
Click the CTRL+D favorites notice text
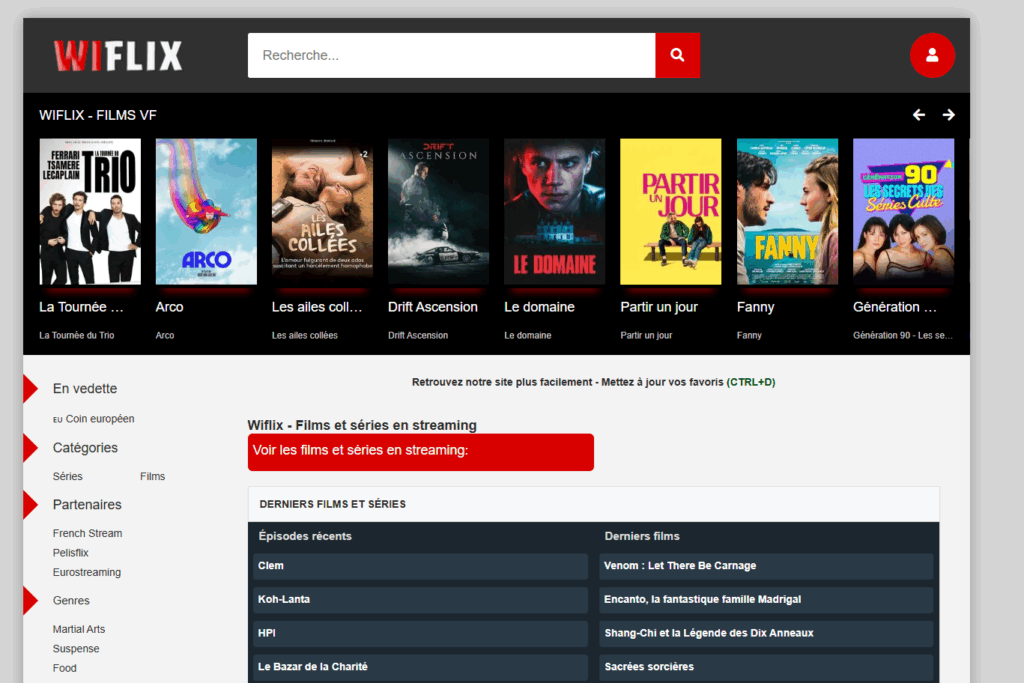click(594, 382)
